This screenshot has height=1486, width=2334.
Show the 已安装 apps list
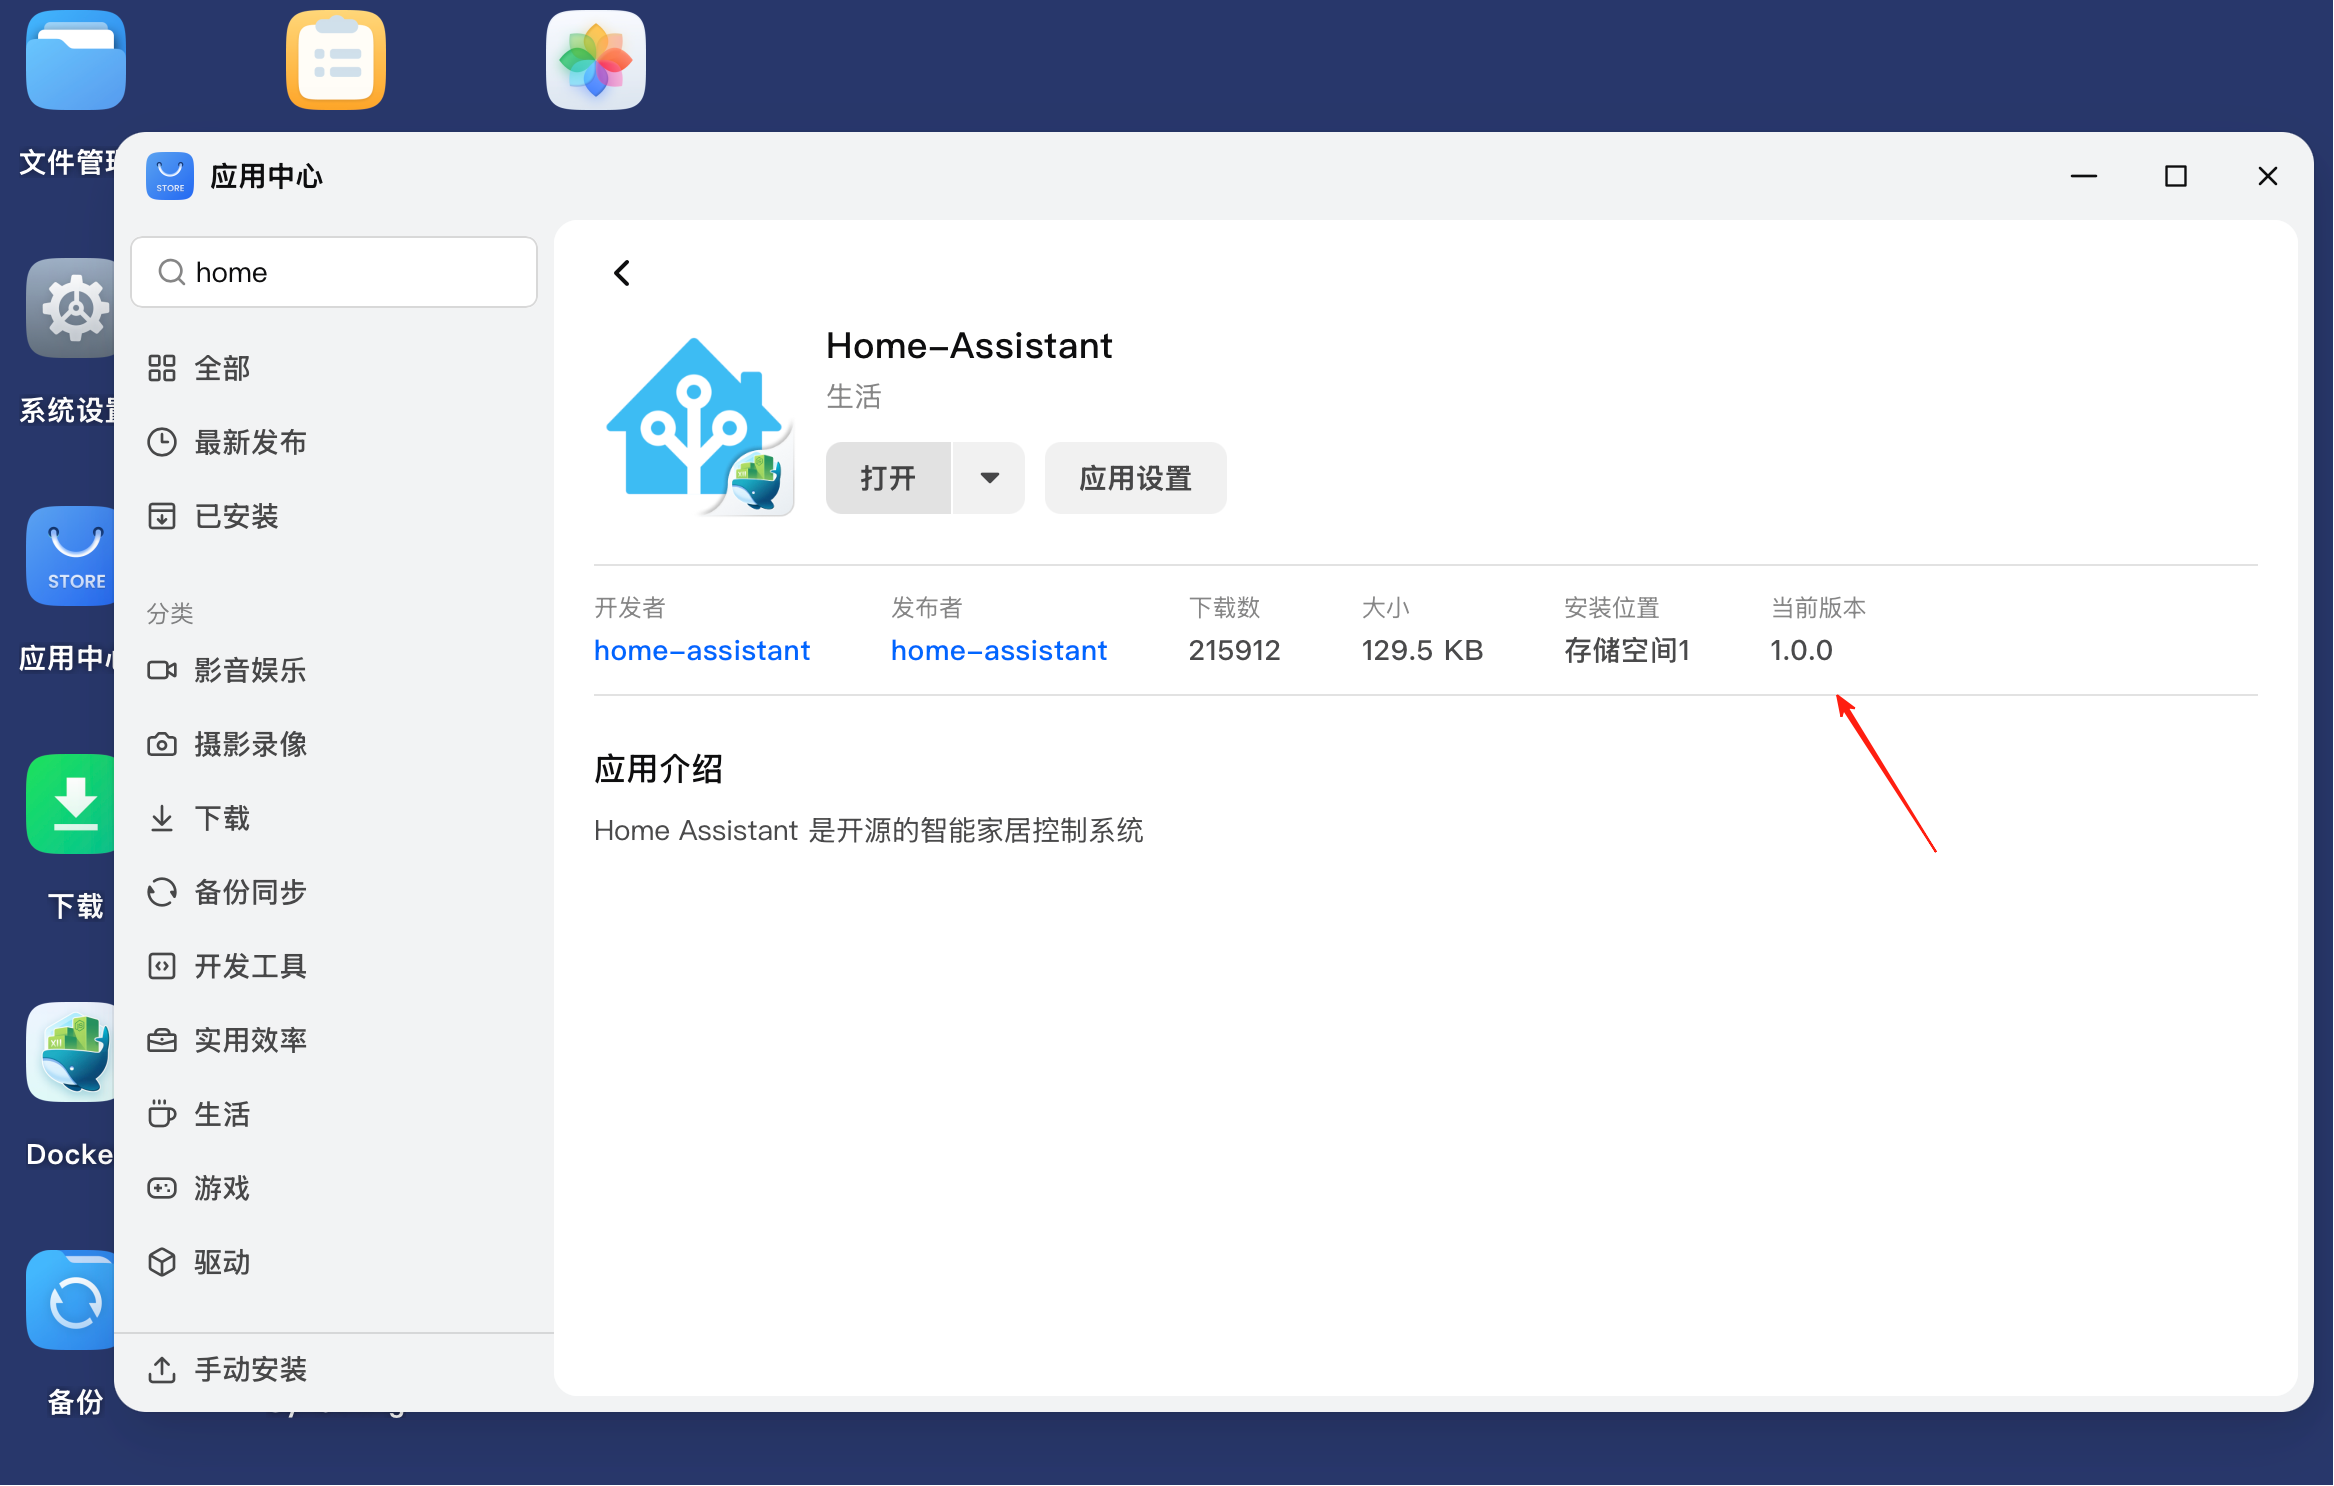pyautogui.click(x=236, y=516)
